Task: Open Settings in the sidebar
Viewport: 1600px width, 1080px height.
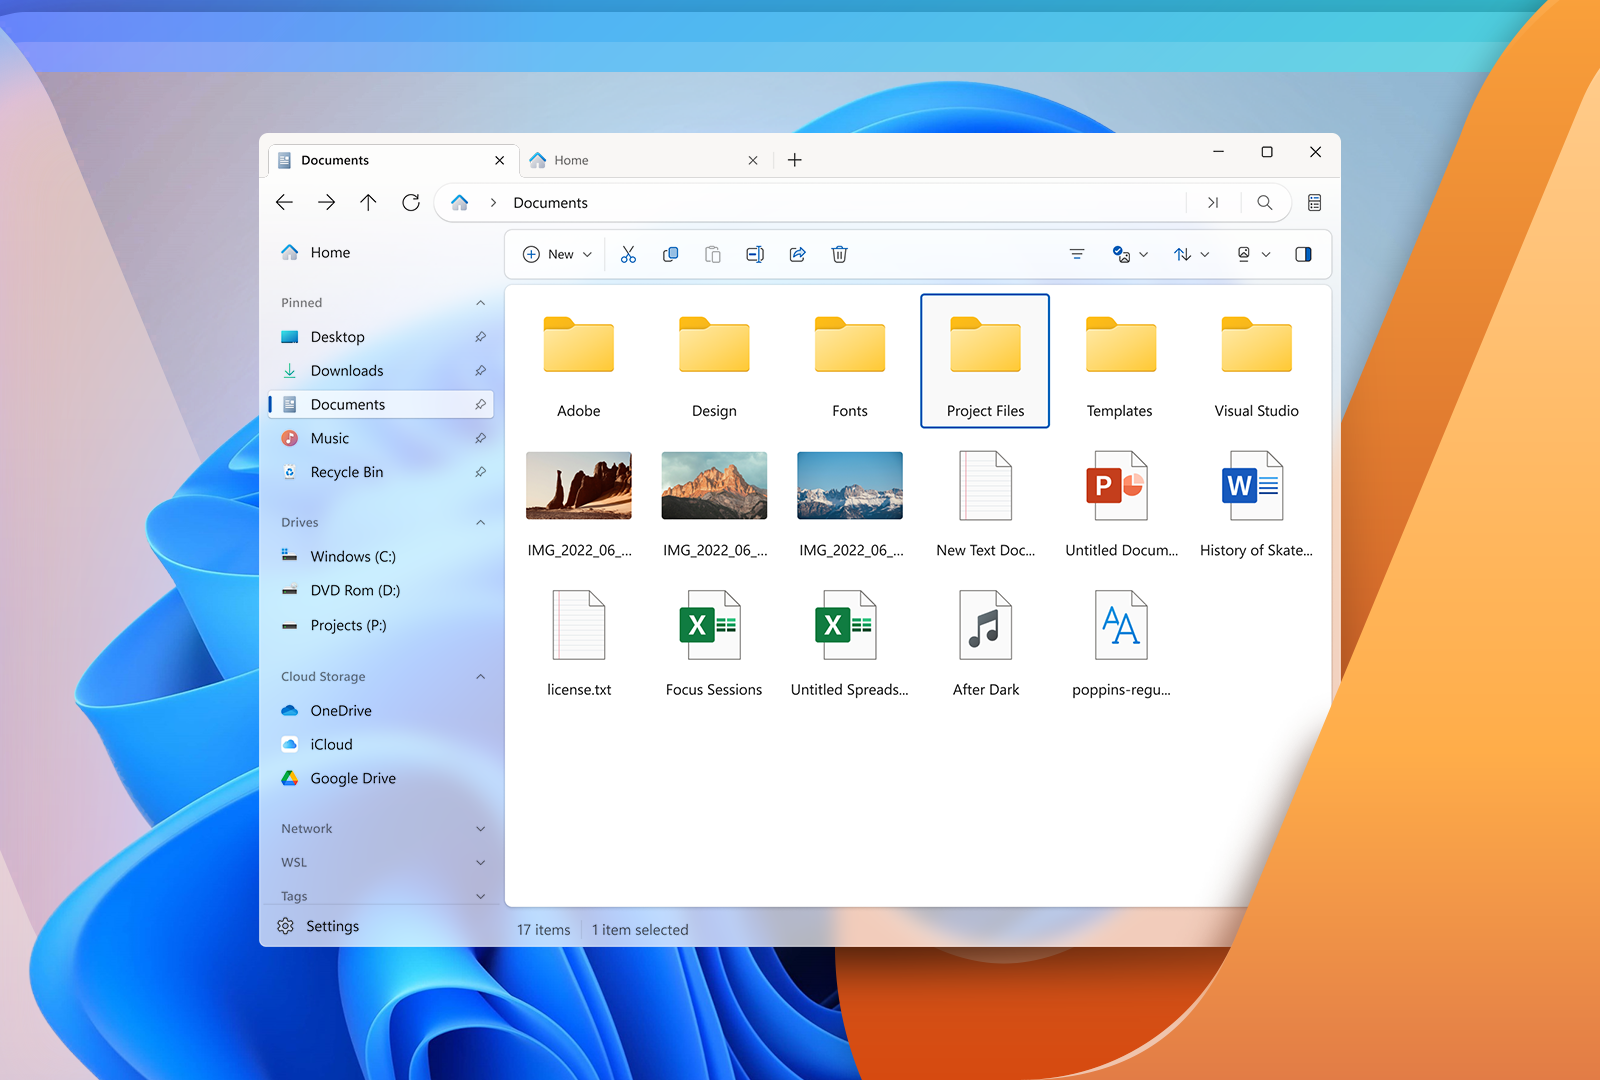Action: pyautogui.click(x=331, y=927)
